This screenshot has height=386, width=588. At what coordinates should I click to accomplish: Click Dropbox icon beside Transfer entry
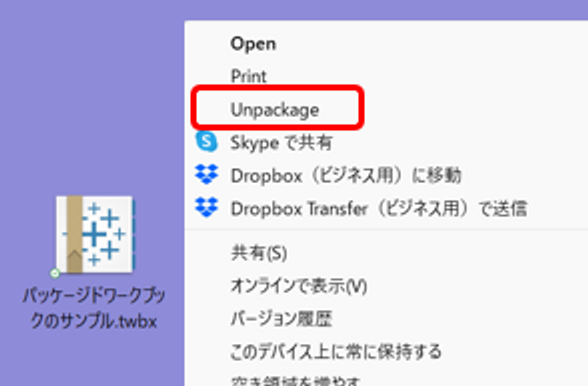[x=206, y=207]
